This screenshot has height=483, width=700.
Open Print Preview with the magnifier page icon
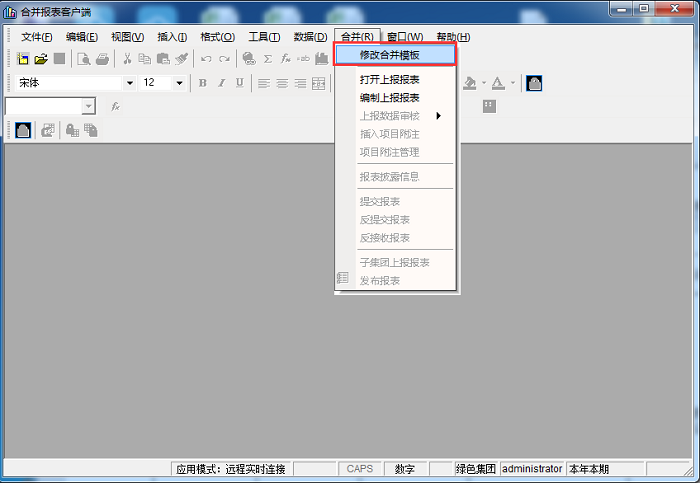point(83,58)
